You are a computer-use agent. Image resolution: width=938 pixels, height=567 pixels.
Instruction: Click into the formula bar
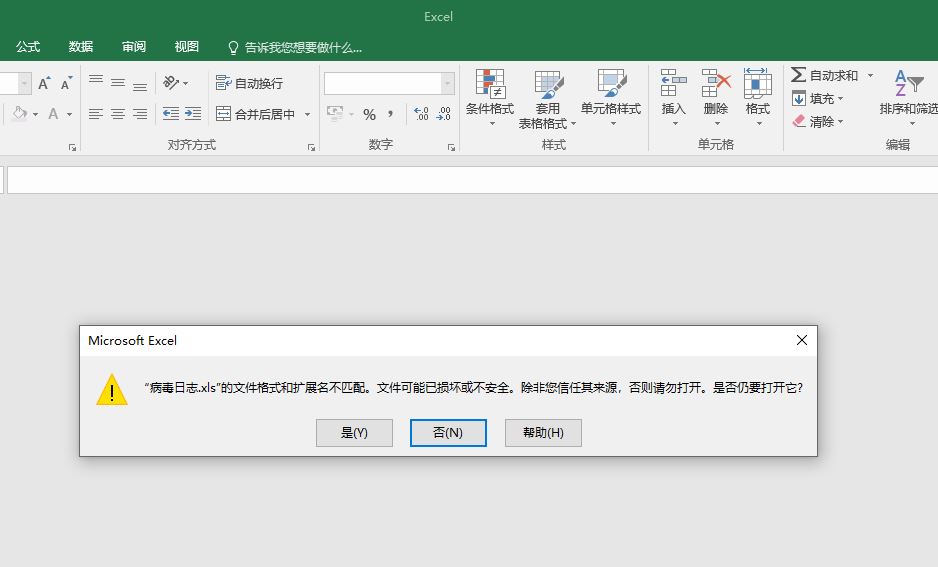pos(473,180)
